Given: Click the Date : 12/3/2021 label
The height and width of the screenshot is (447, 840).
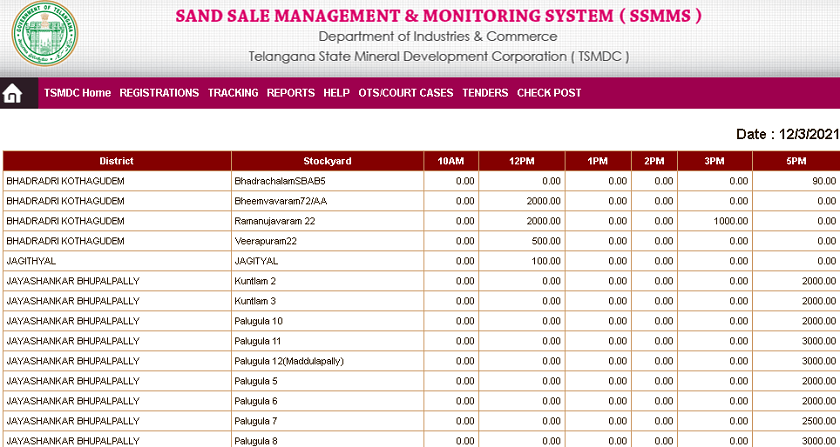Looking at the screenshot, I should pyautogui.click(x=788, y=134).
